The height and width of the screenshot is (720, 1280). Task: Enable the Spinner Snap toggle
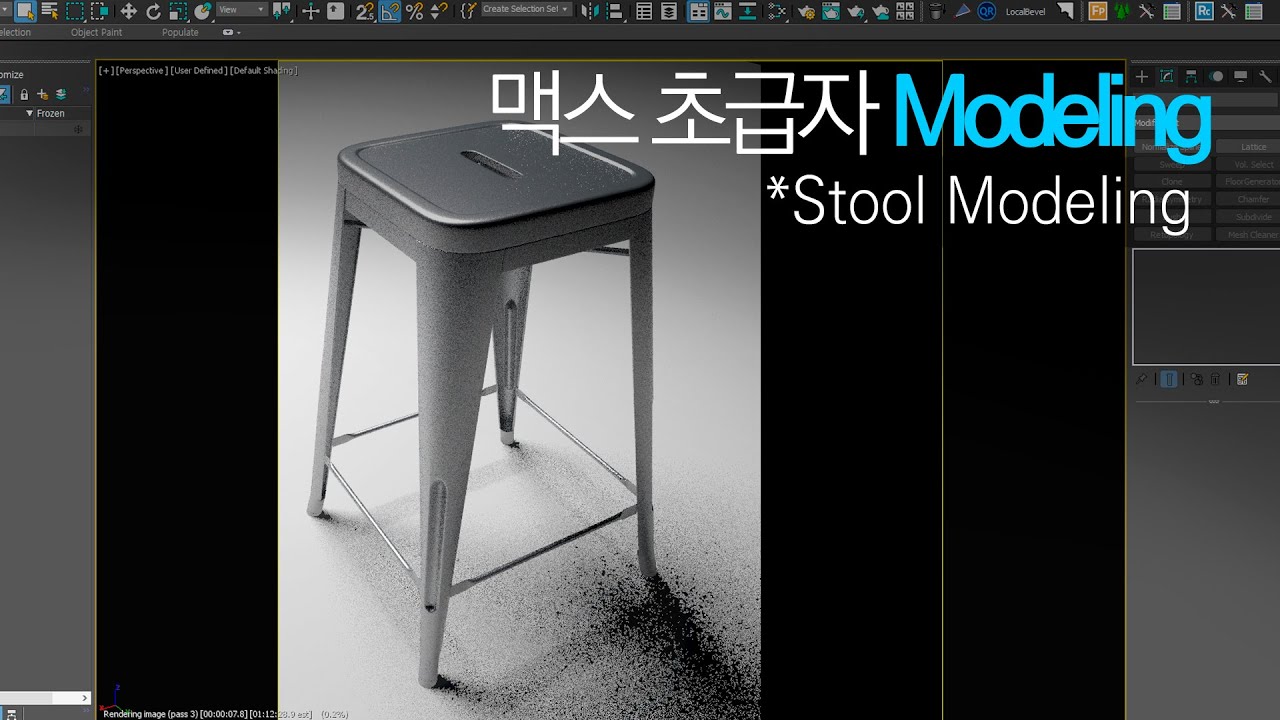point(440,11)
